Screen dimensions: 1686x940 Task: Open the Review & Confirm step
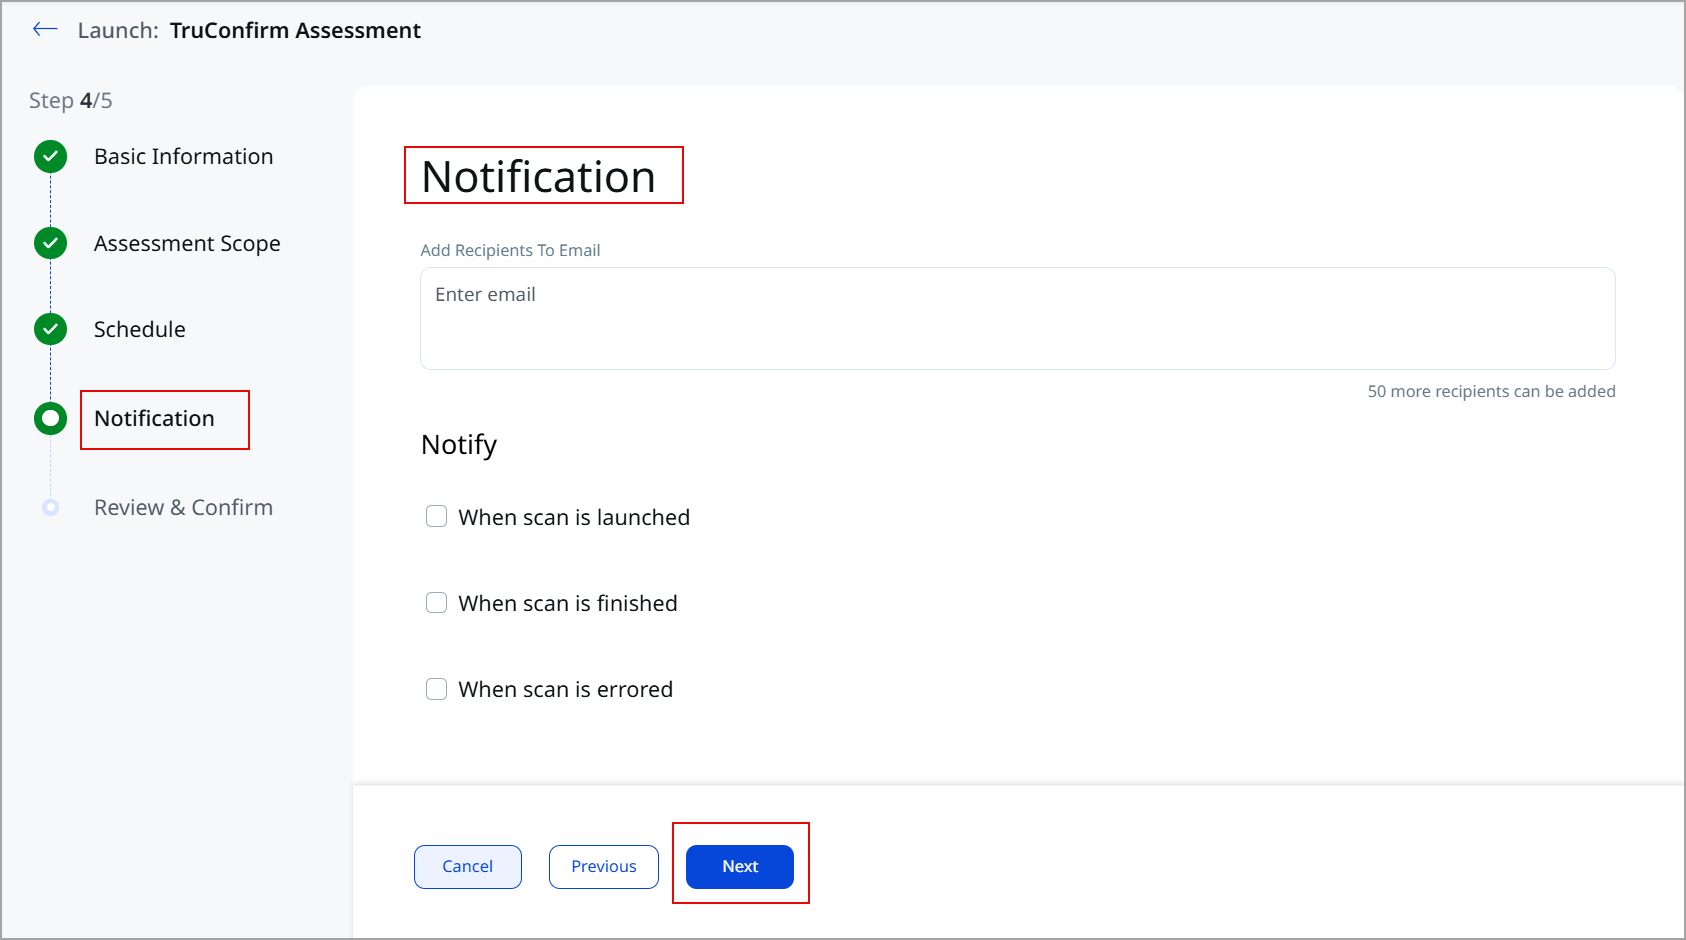click(183, 507)
